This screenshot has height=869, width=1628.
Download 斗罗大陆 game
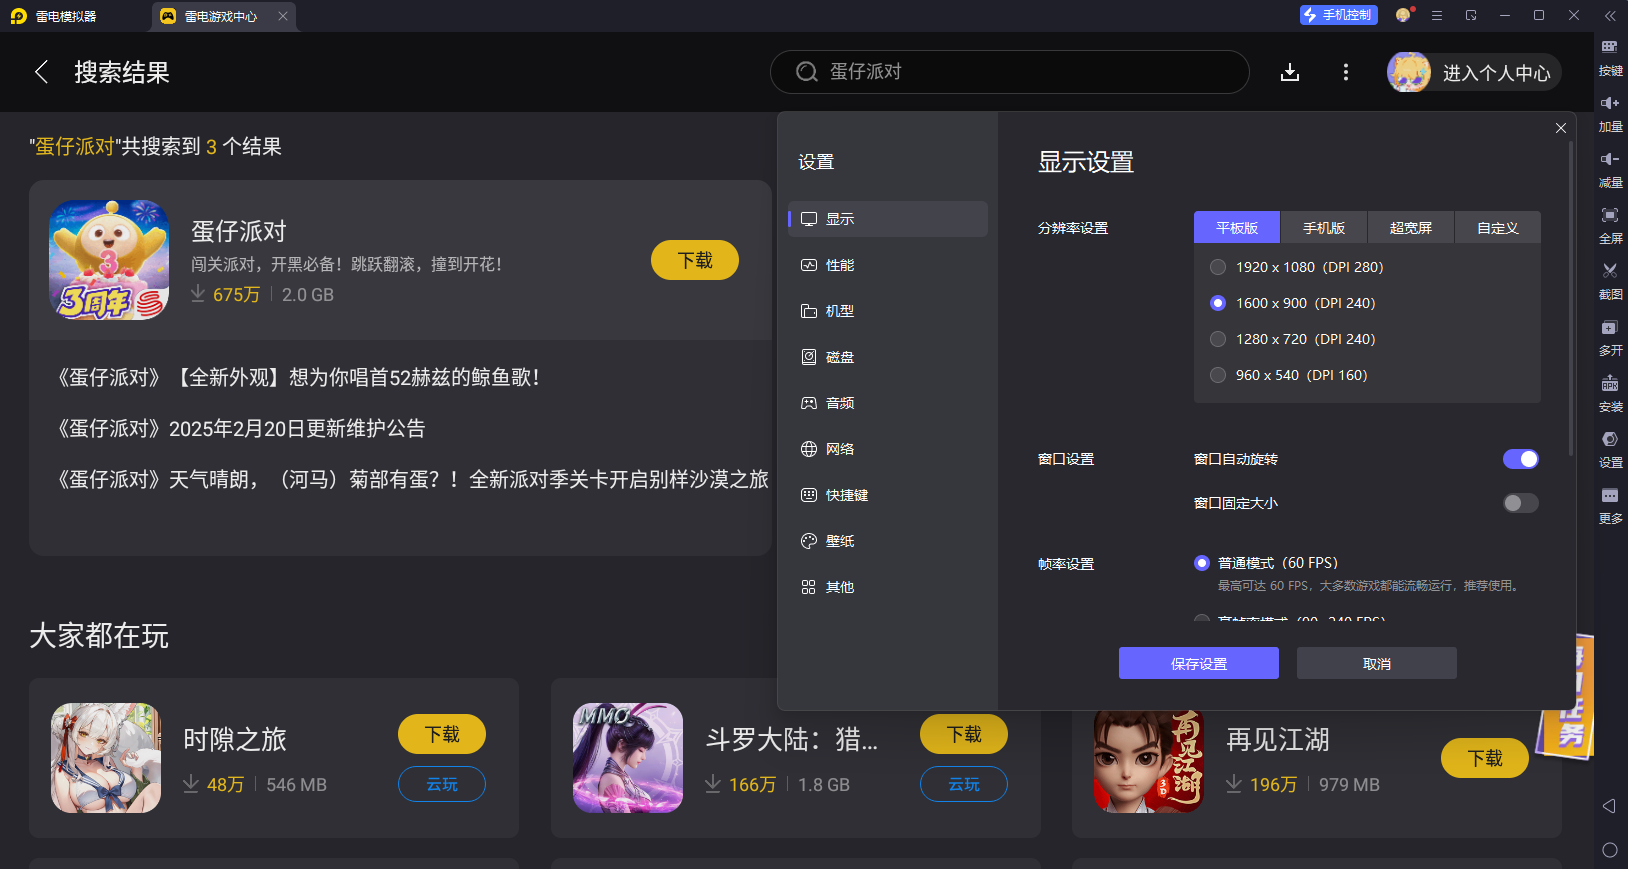pyautogui.click(x=964, y=734)
